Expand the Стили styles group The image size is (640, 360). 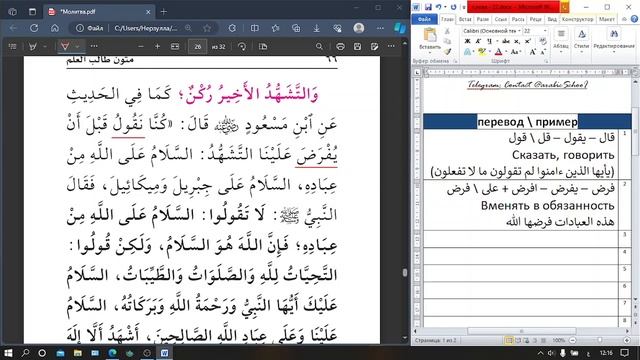[582, 40]
